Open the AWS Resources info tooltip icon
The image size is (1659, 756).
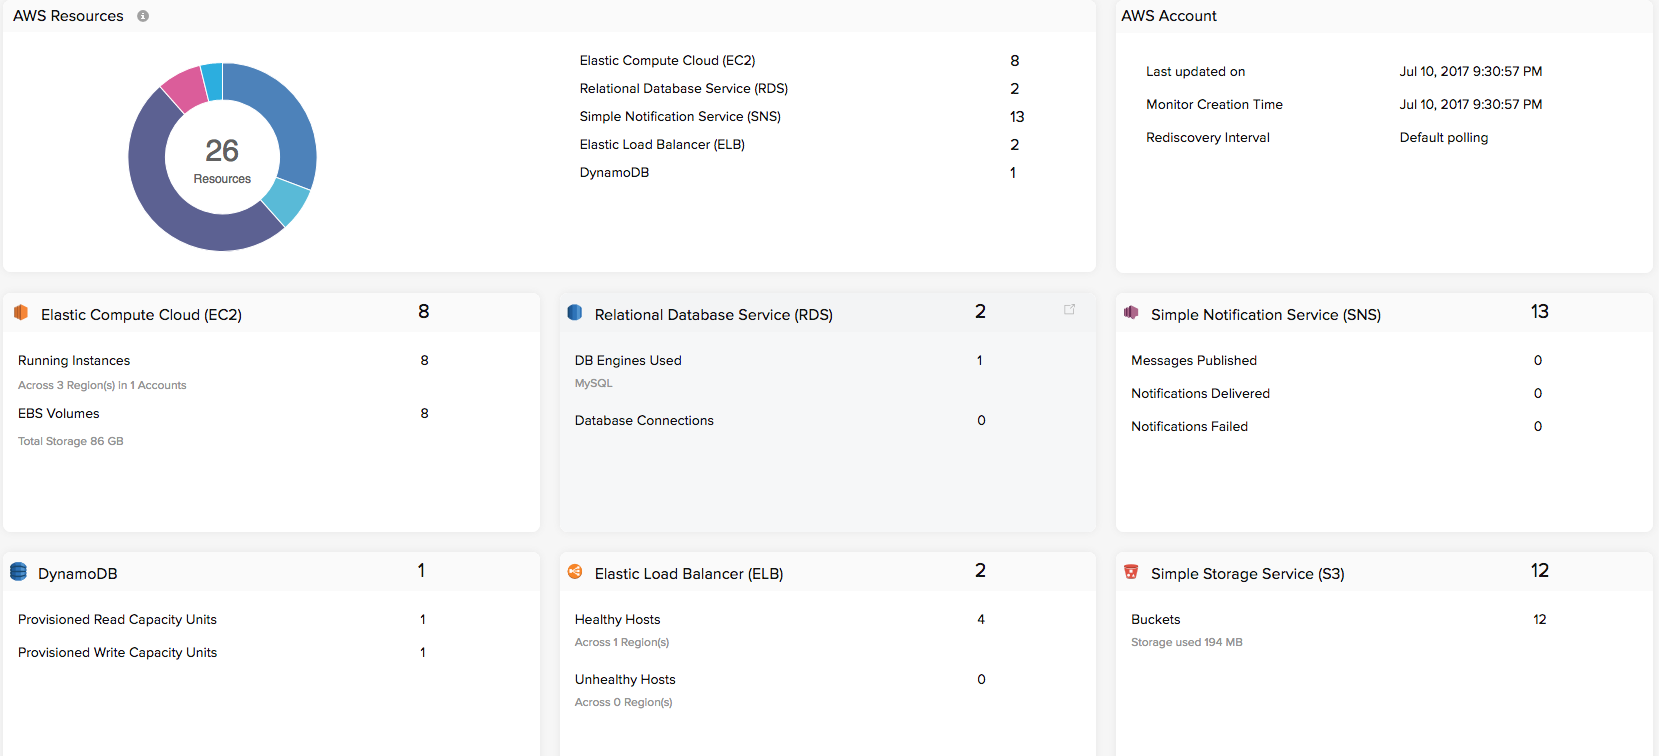tap(143, 16)
